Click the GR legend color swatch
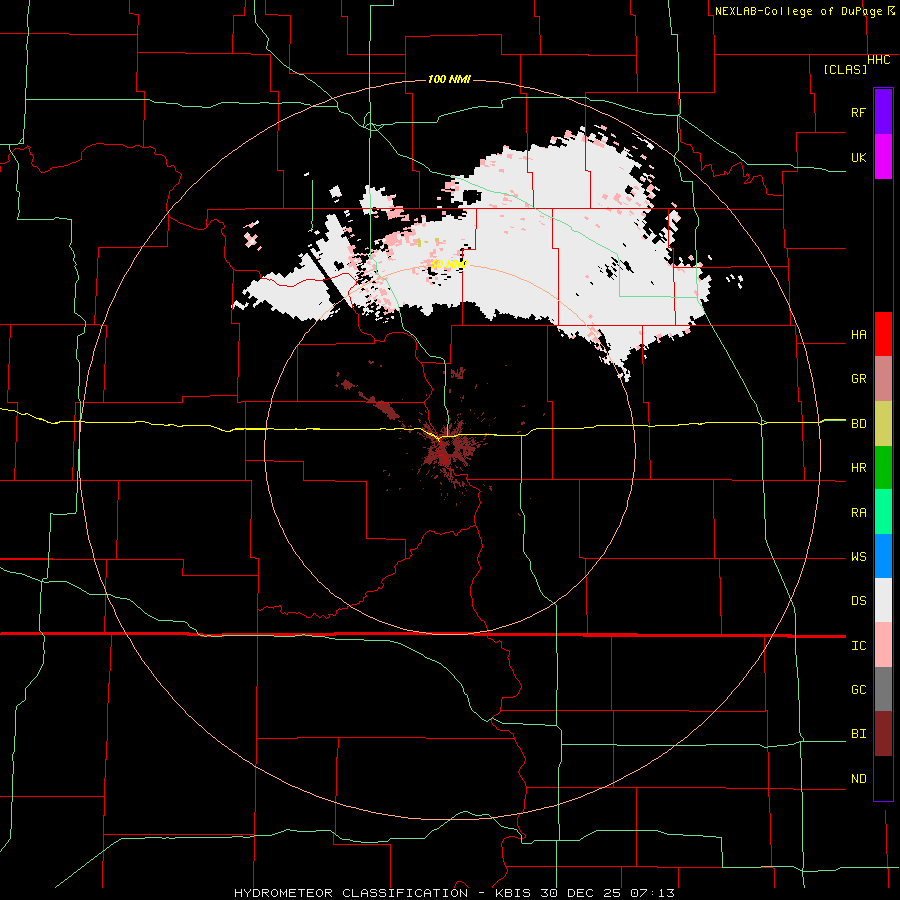 pos(883,379)
